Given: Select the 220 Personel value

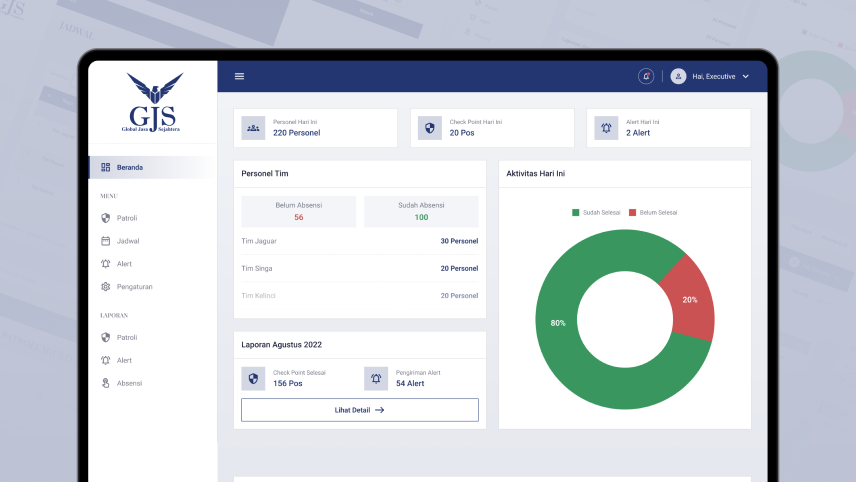Looking at the screenshot, I should click(x=296, y=133).
